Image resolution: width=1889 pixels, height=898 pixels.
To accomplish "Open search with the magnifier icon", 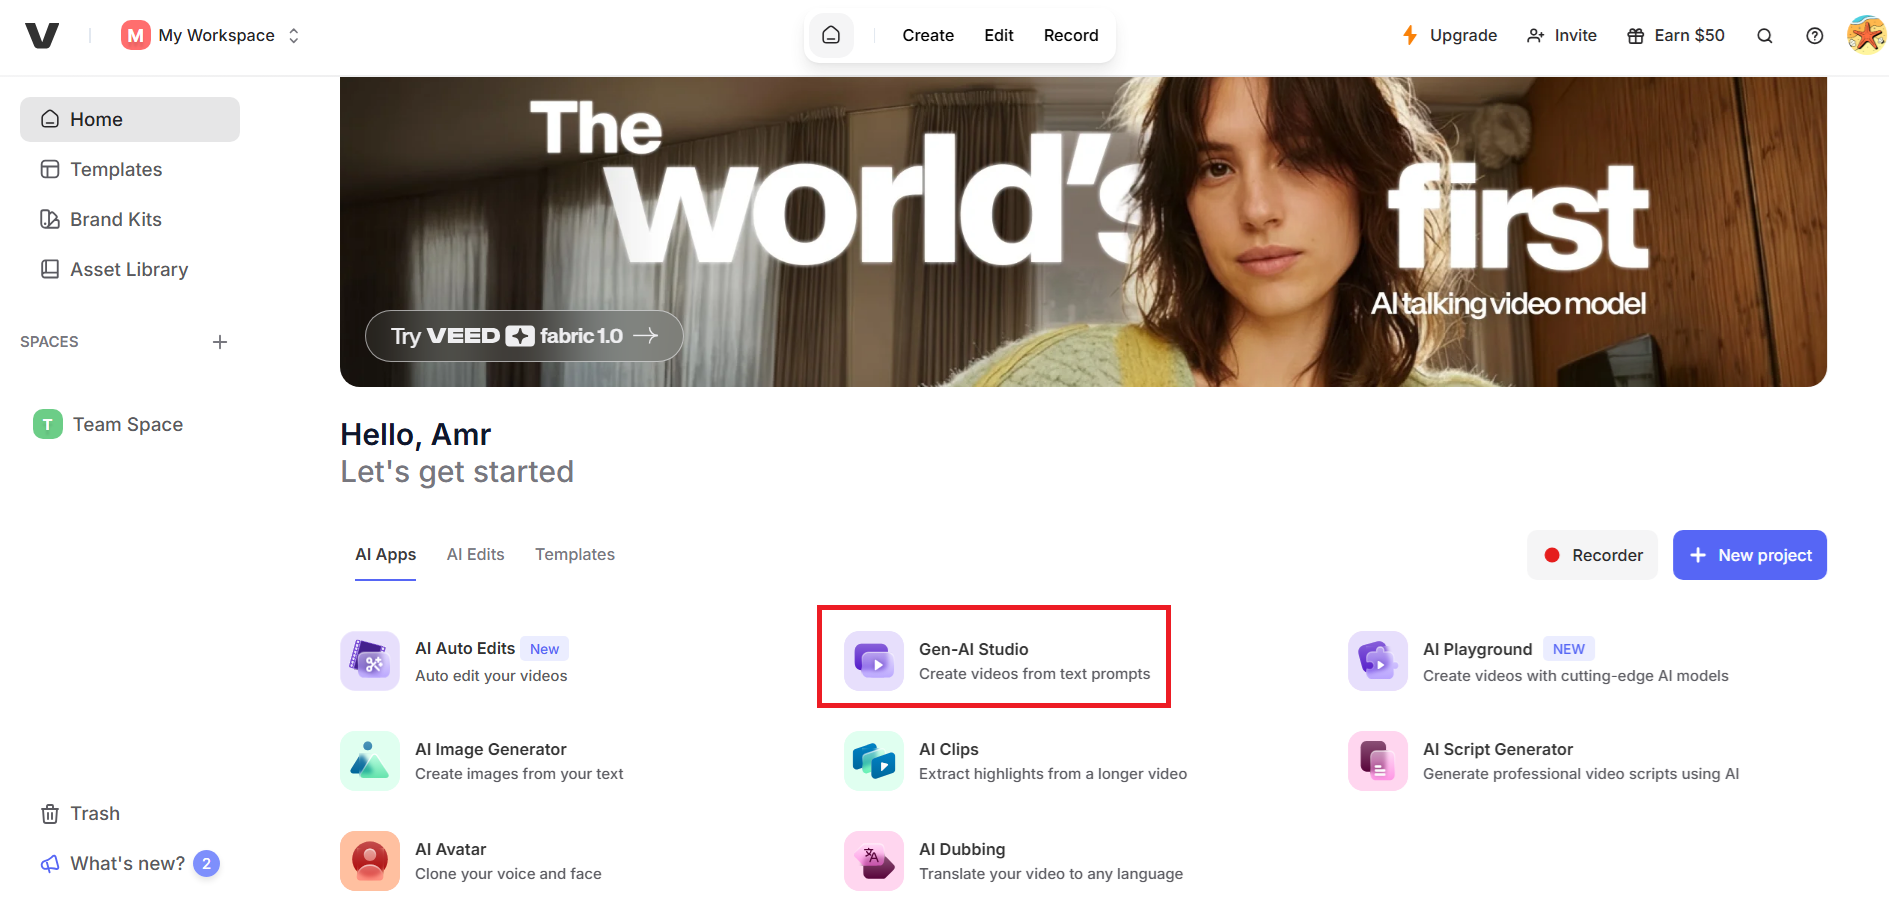I will (x=1765, y=36).
